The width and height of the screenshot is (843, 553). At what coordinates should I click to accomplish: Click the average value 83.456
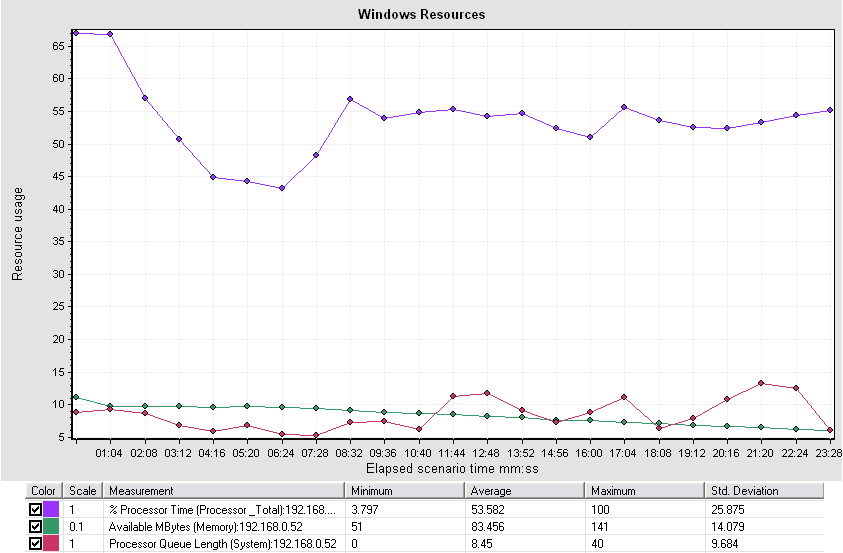point(488,527)
